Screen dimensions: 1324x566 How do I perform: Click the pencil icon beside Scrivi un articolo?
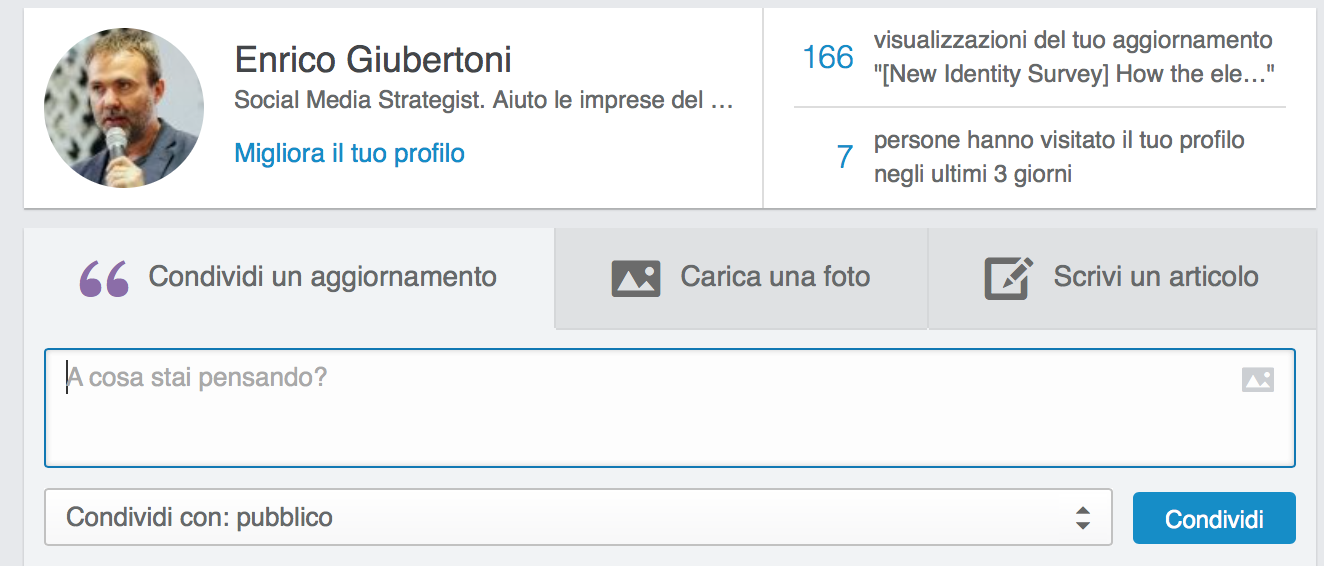pos(1008,279)
